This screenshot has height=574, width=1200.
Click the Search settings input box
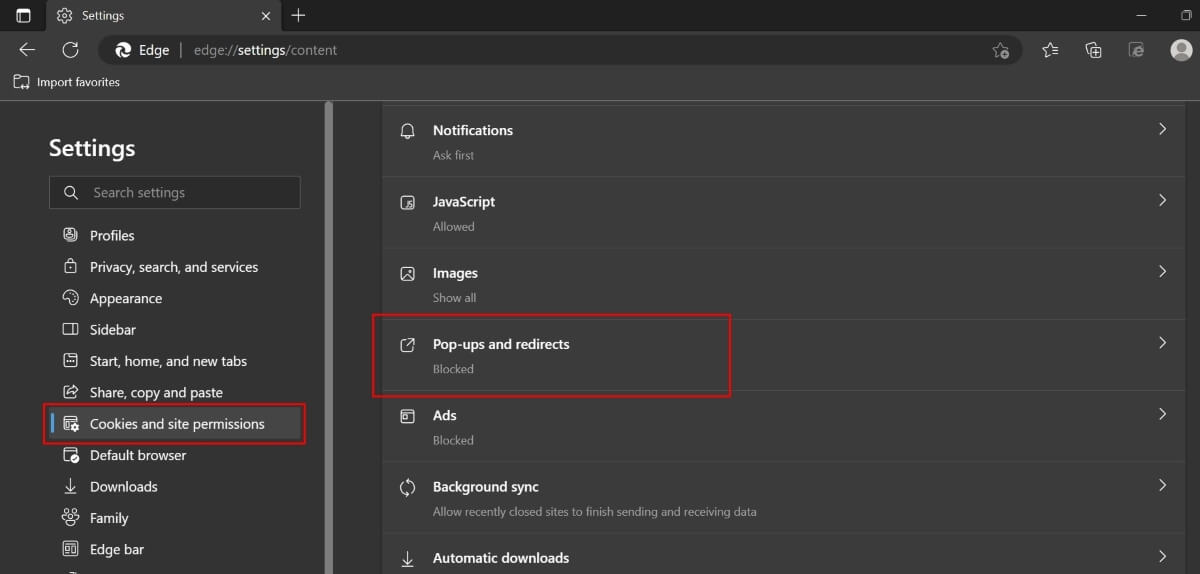point(174,192)
